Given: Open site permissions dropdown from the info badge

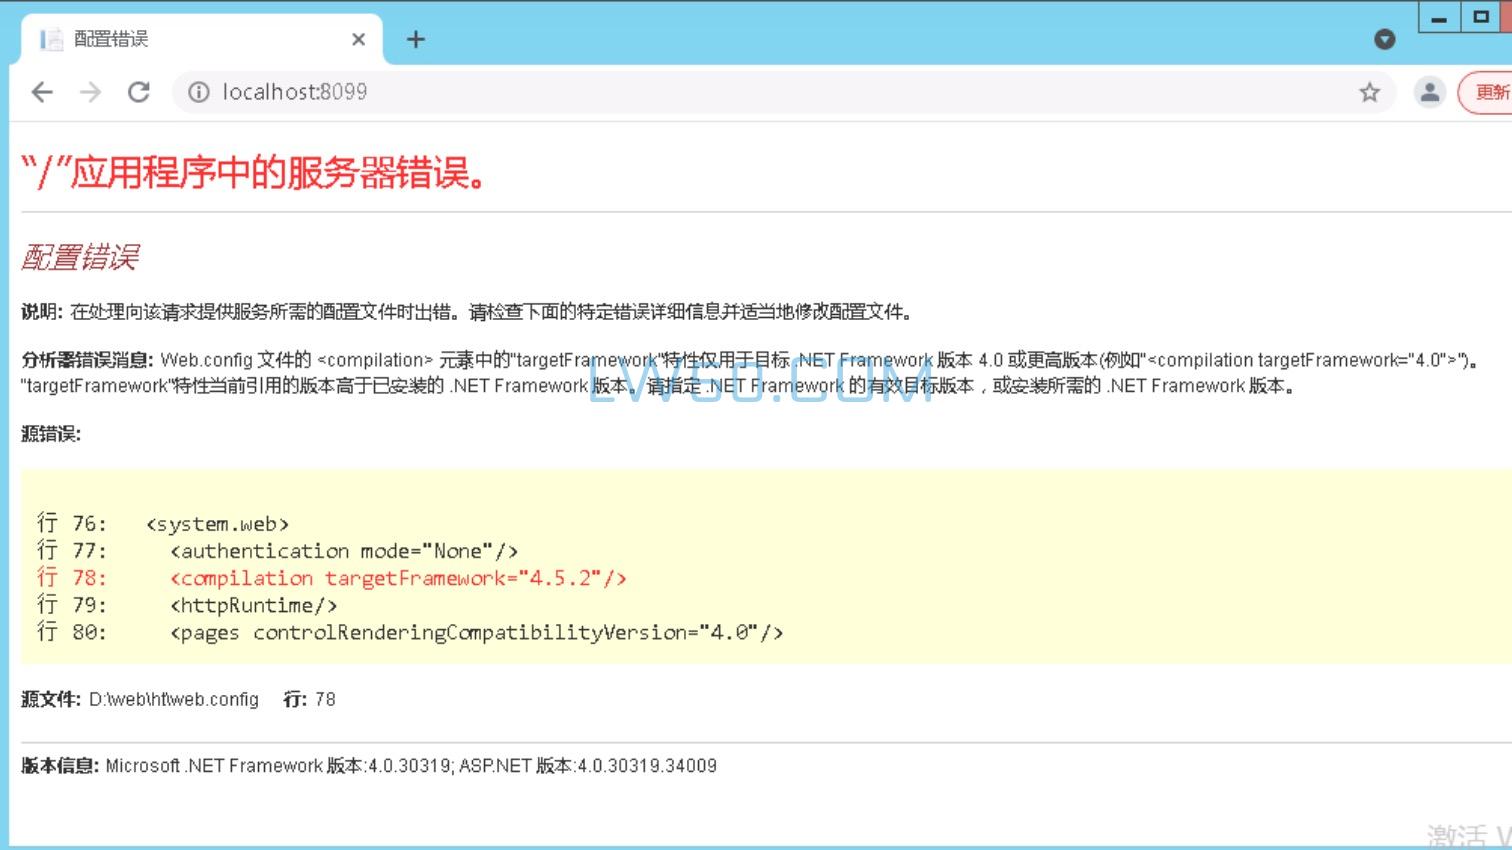Looking at the screenshot, I should tap(198, 91).
